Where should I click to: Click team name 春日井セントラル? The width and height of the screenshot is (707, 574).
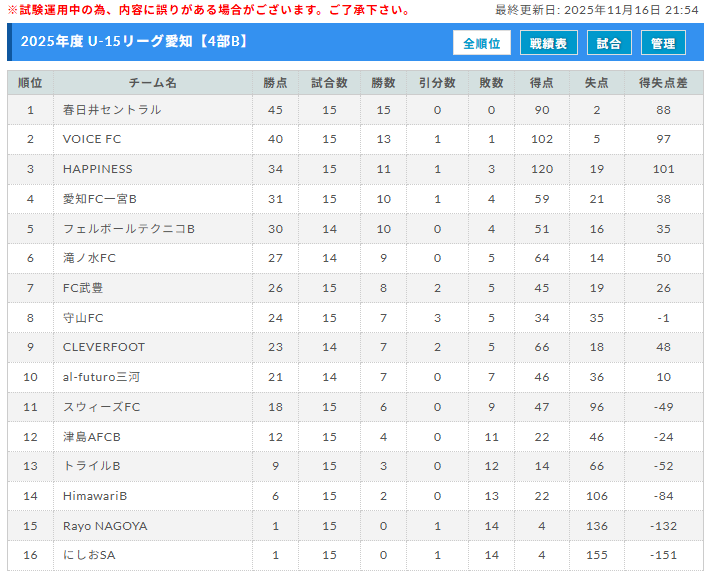pos(112,110)
